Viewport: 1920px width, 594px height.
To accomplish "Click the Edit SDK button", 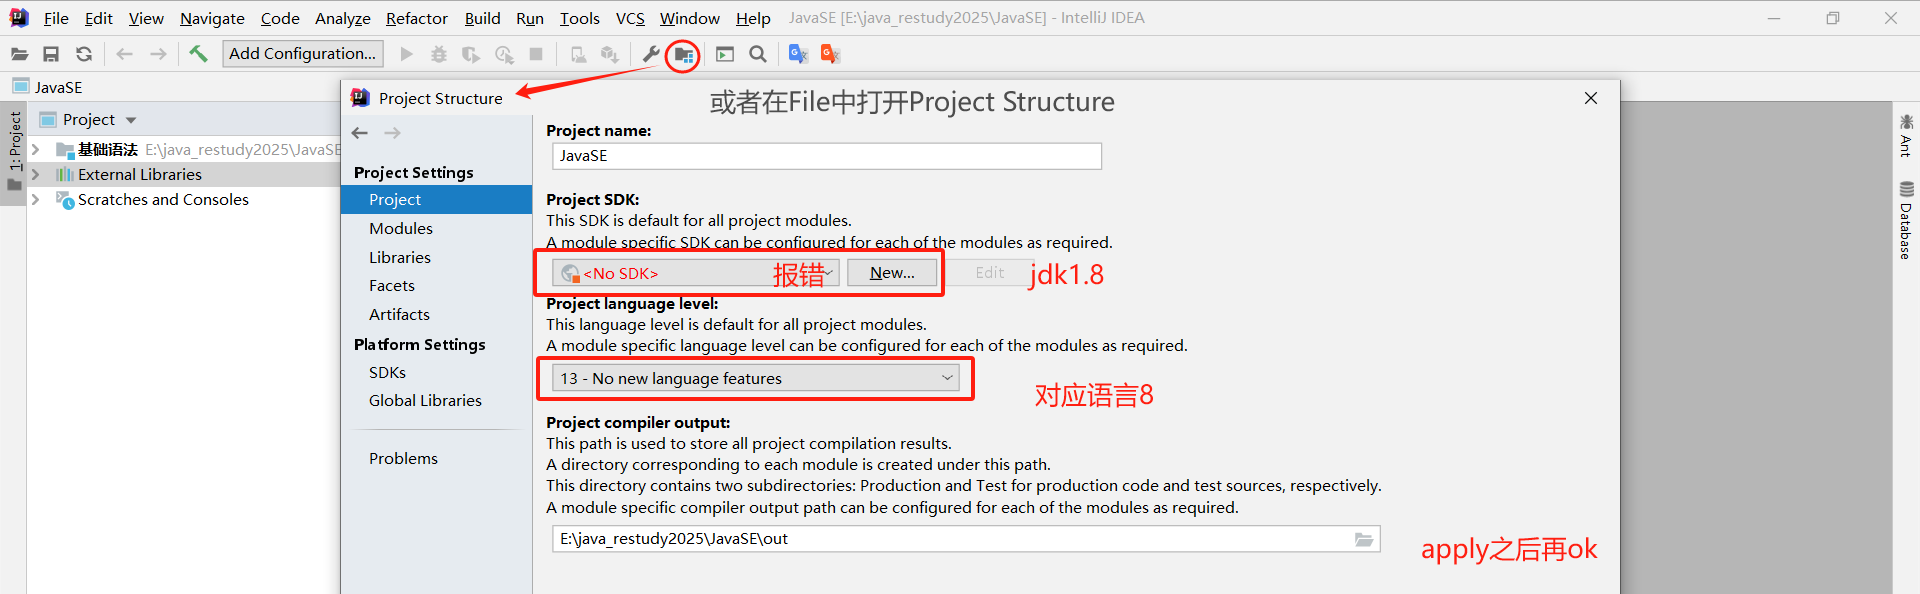I will 990,273.
